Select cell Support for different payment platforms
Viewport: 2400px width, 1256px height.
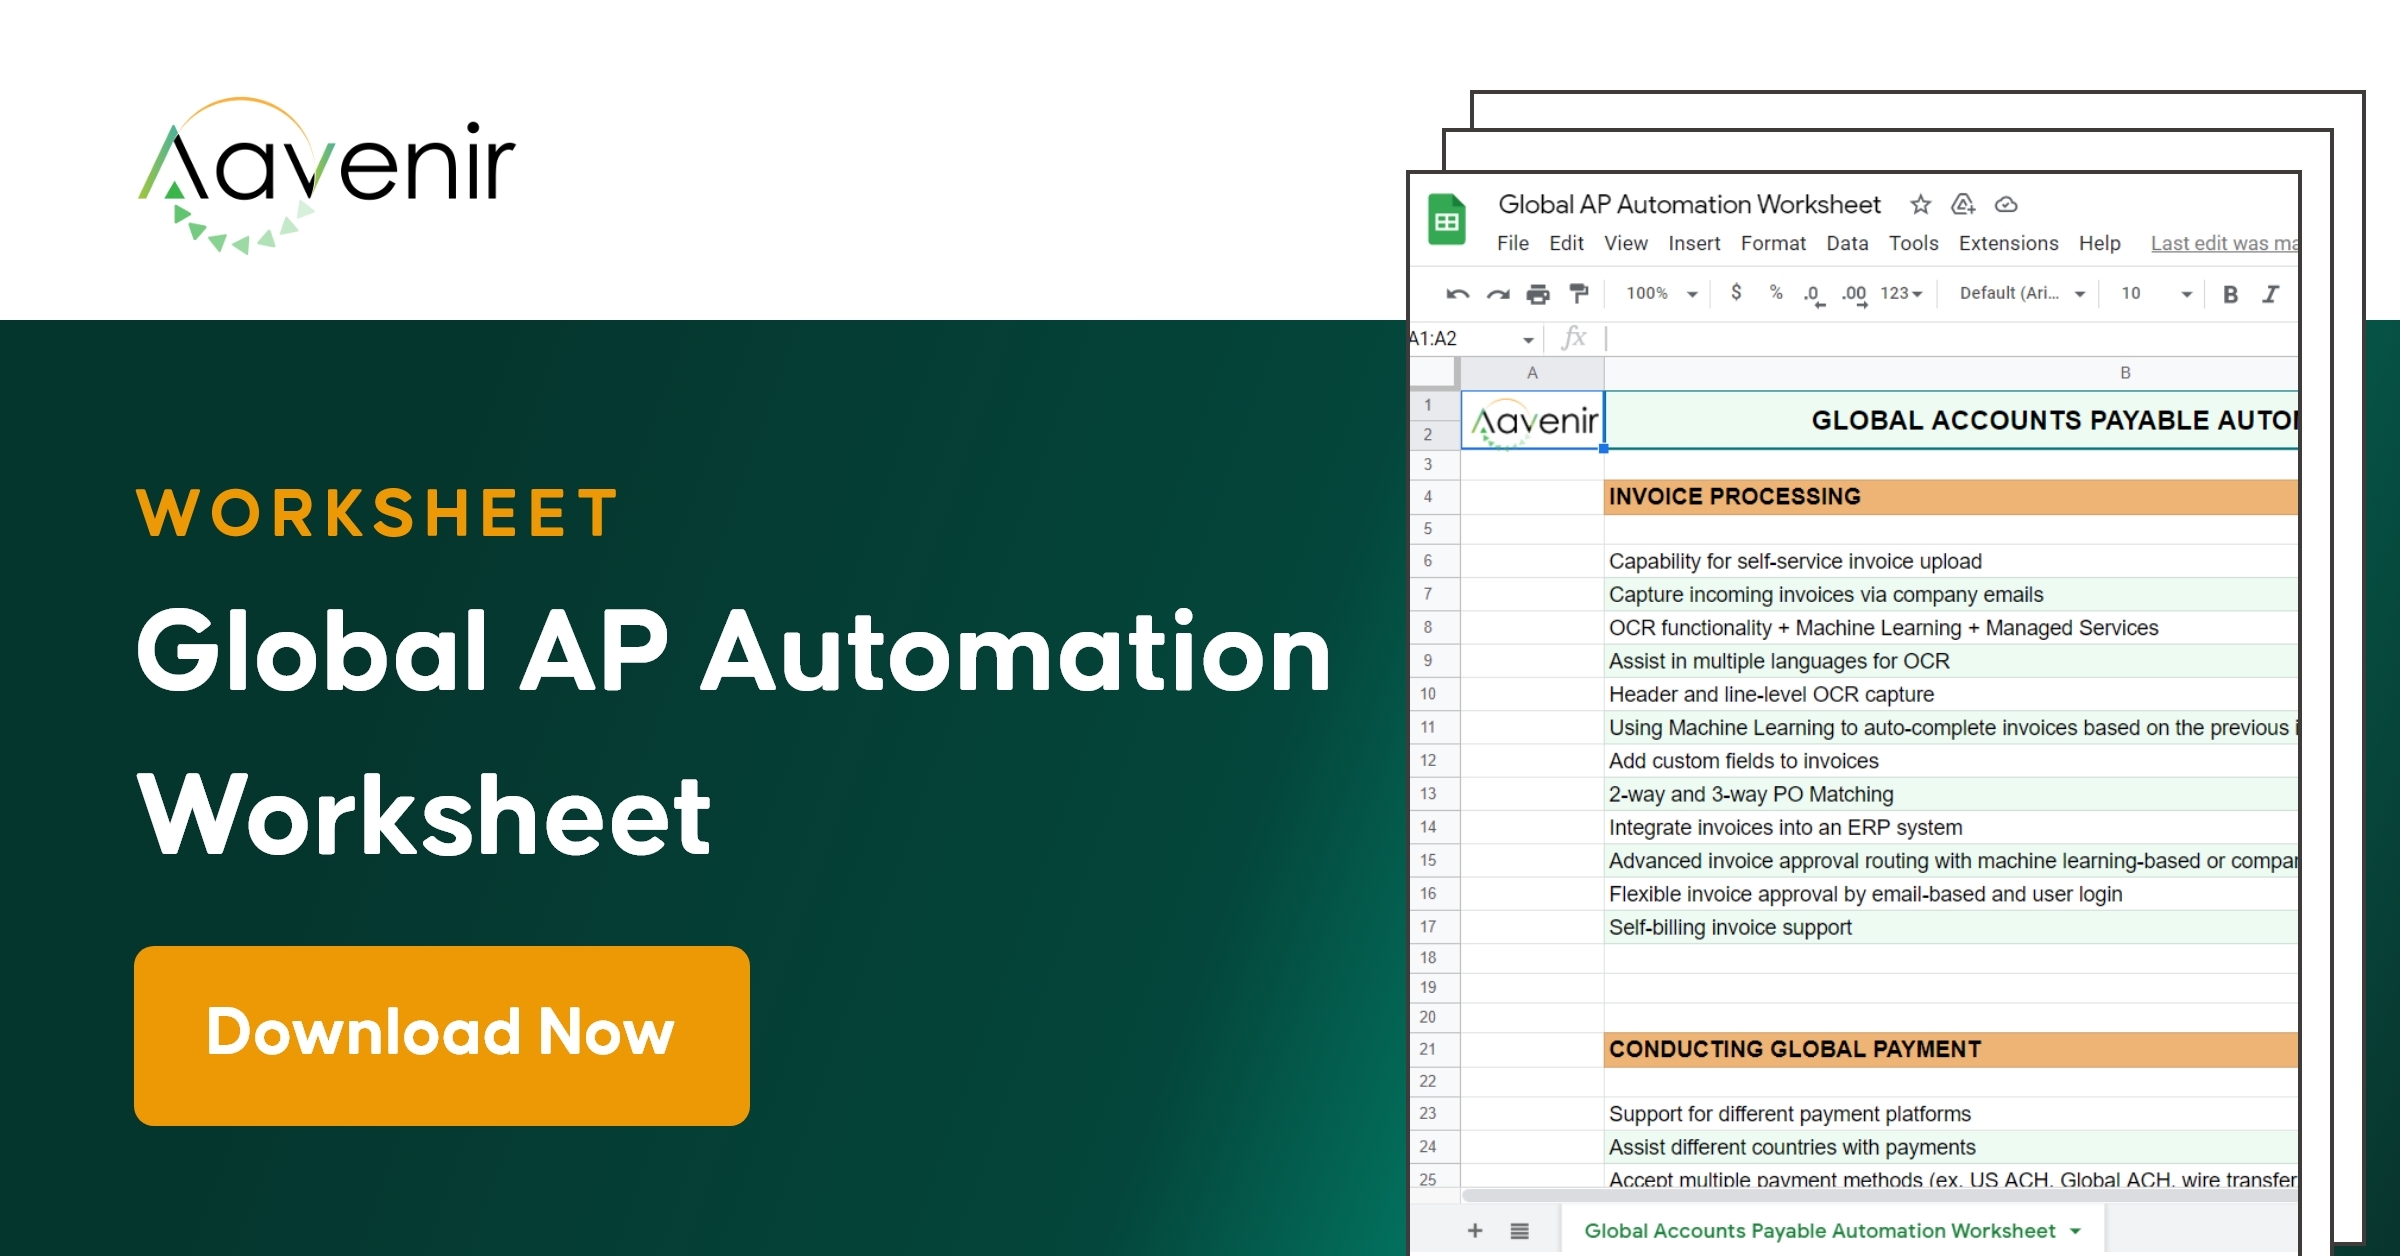1951,1114
